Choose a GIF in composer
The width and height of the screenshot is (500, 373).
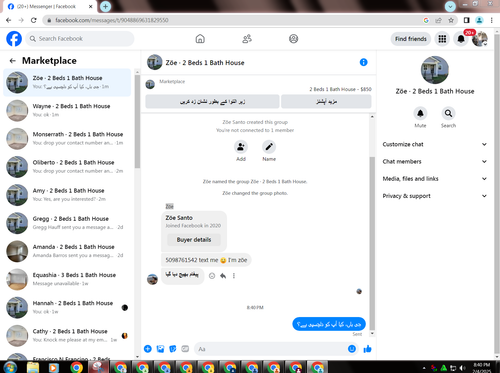tap(185, 349)
